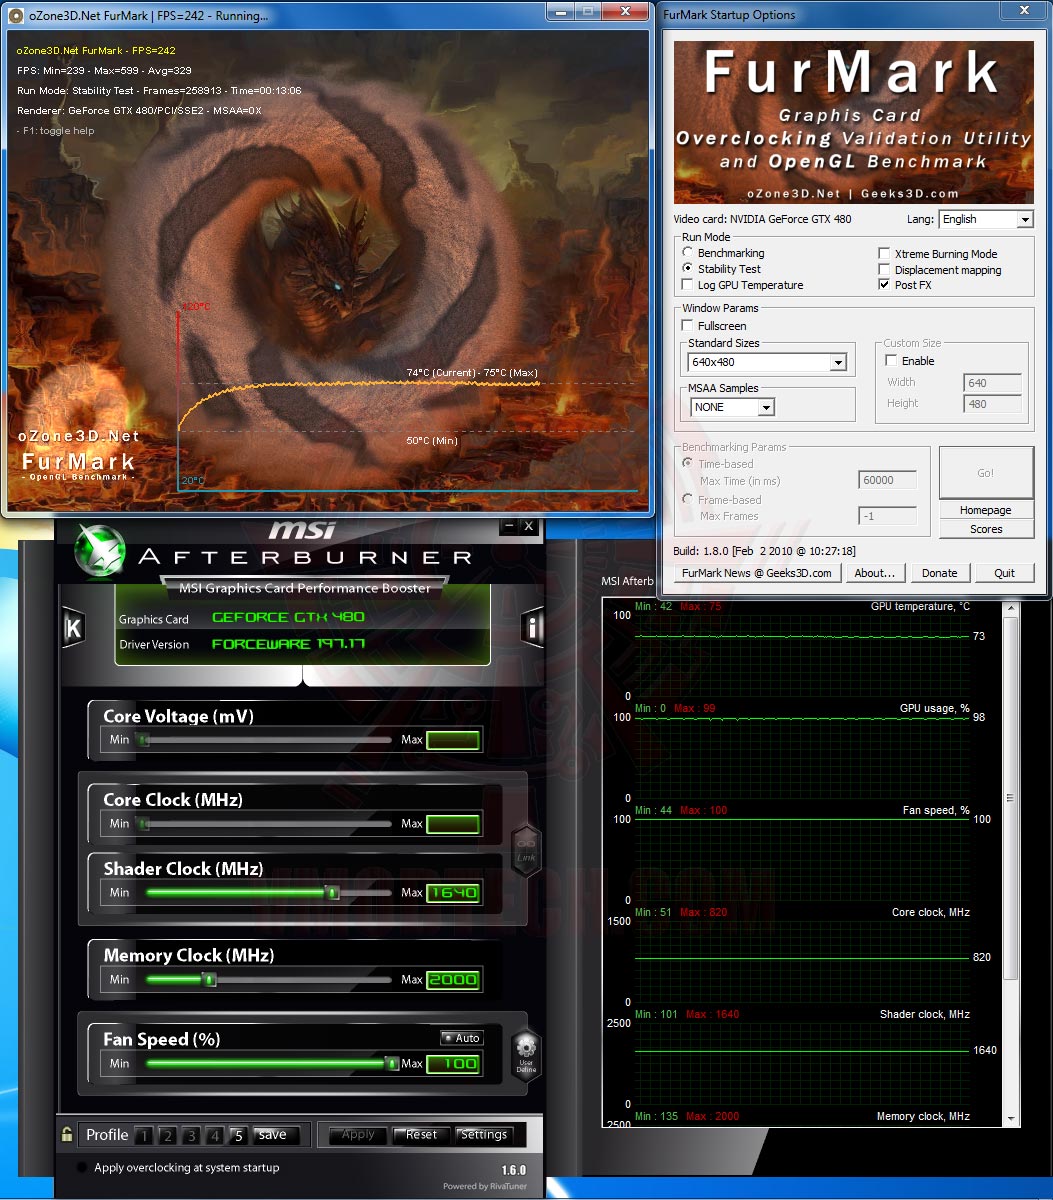Image resolution: width=1053 pixels, height=1200 pixels.
Task: Click the monitor graph scroll-up arrow
Action: click(1010, 608)
